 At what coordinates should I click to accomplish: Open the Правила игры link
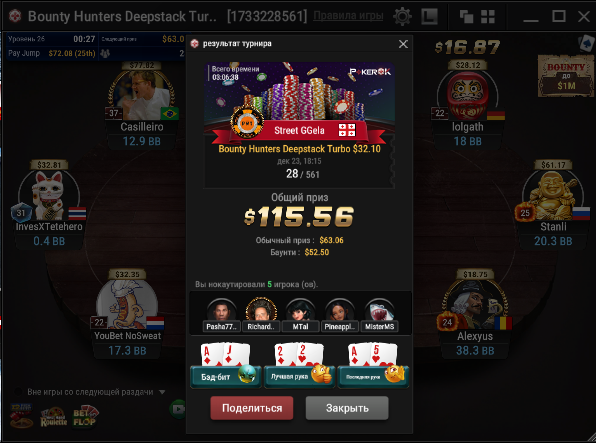tap(348, 16)
